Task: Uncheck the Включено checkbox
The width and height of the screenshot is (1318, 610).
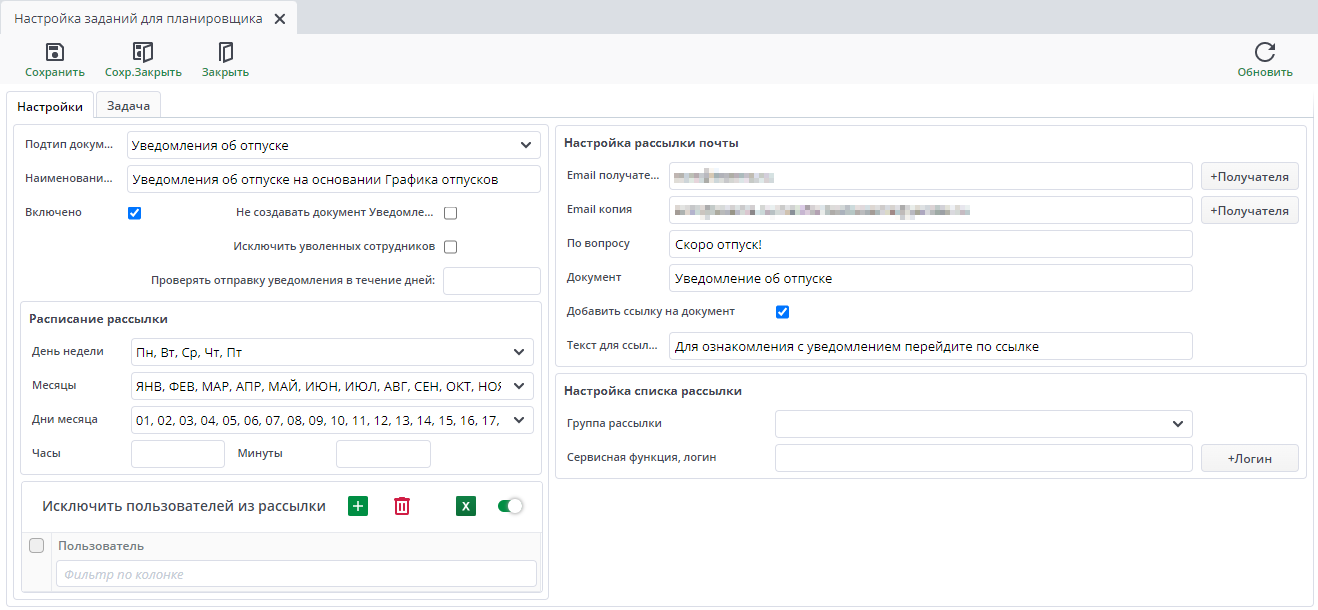Action: tap(135, 213)
